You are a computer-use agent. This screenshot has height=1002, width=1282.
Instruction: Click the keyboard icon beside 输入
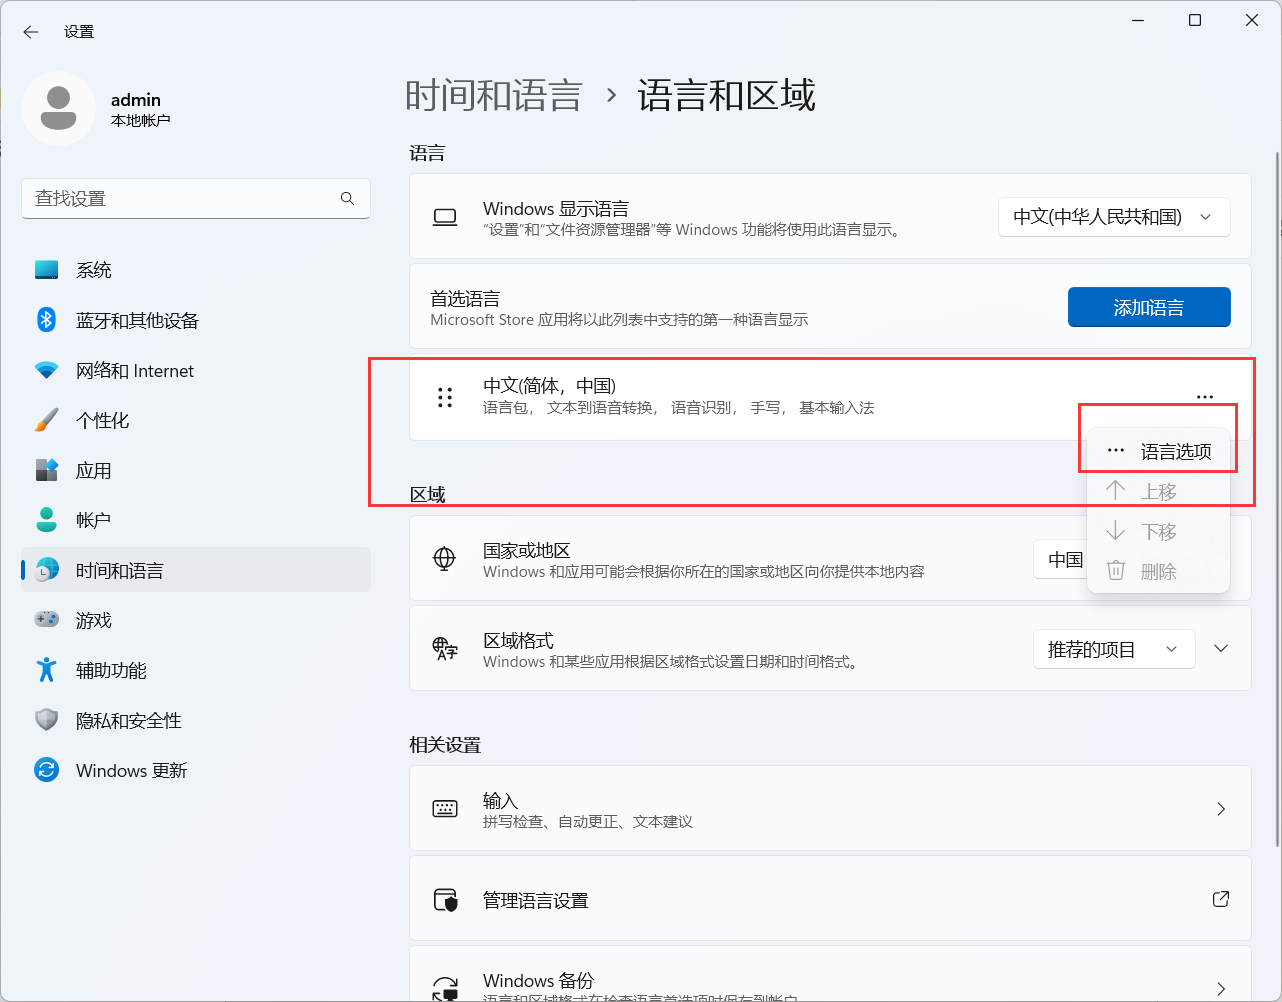[x=445, y=808]
